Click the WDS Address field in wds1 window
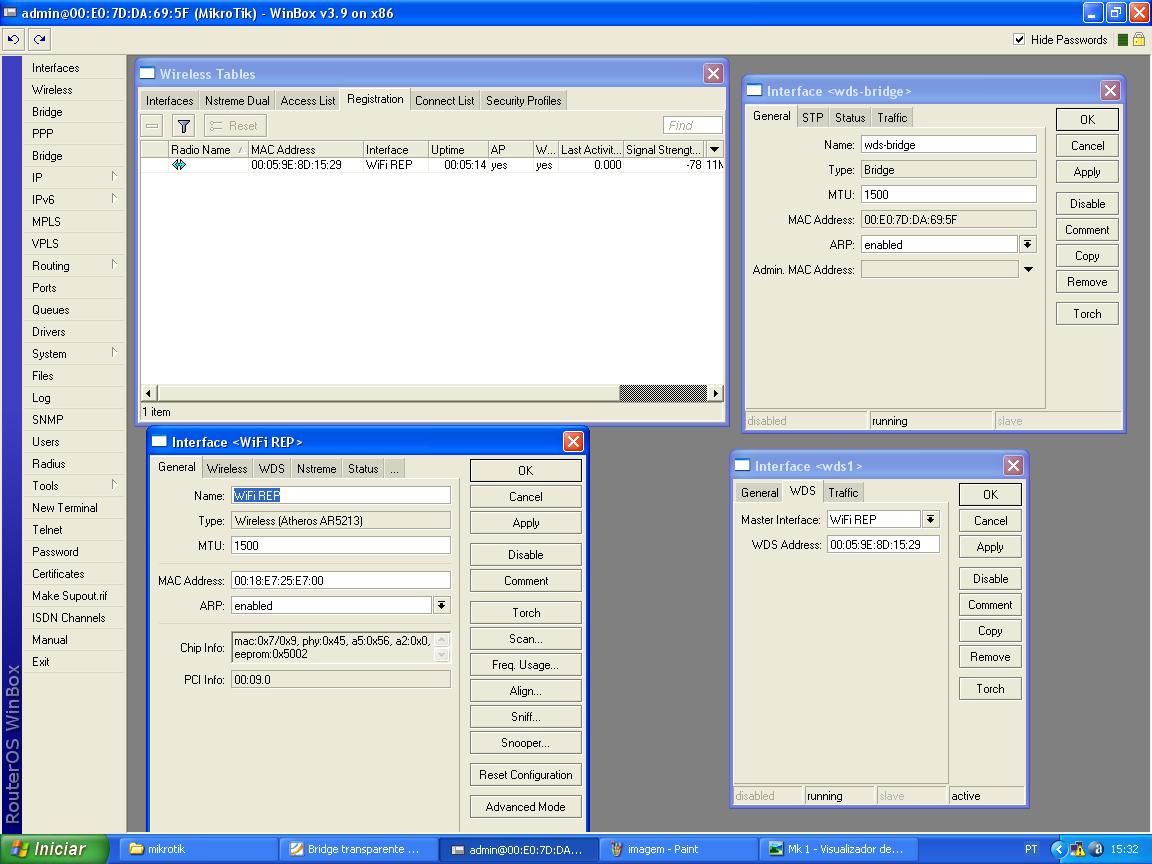Screen dimensions: 1152x864 (884, 544)
